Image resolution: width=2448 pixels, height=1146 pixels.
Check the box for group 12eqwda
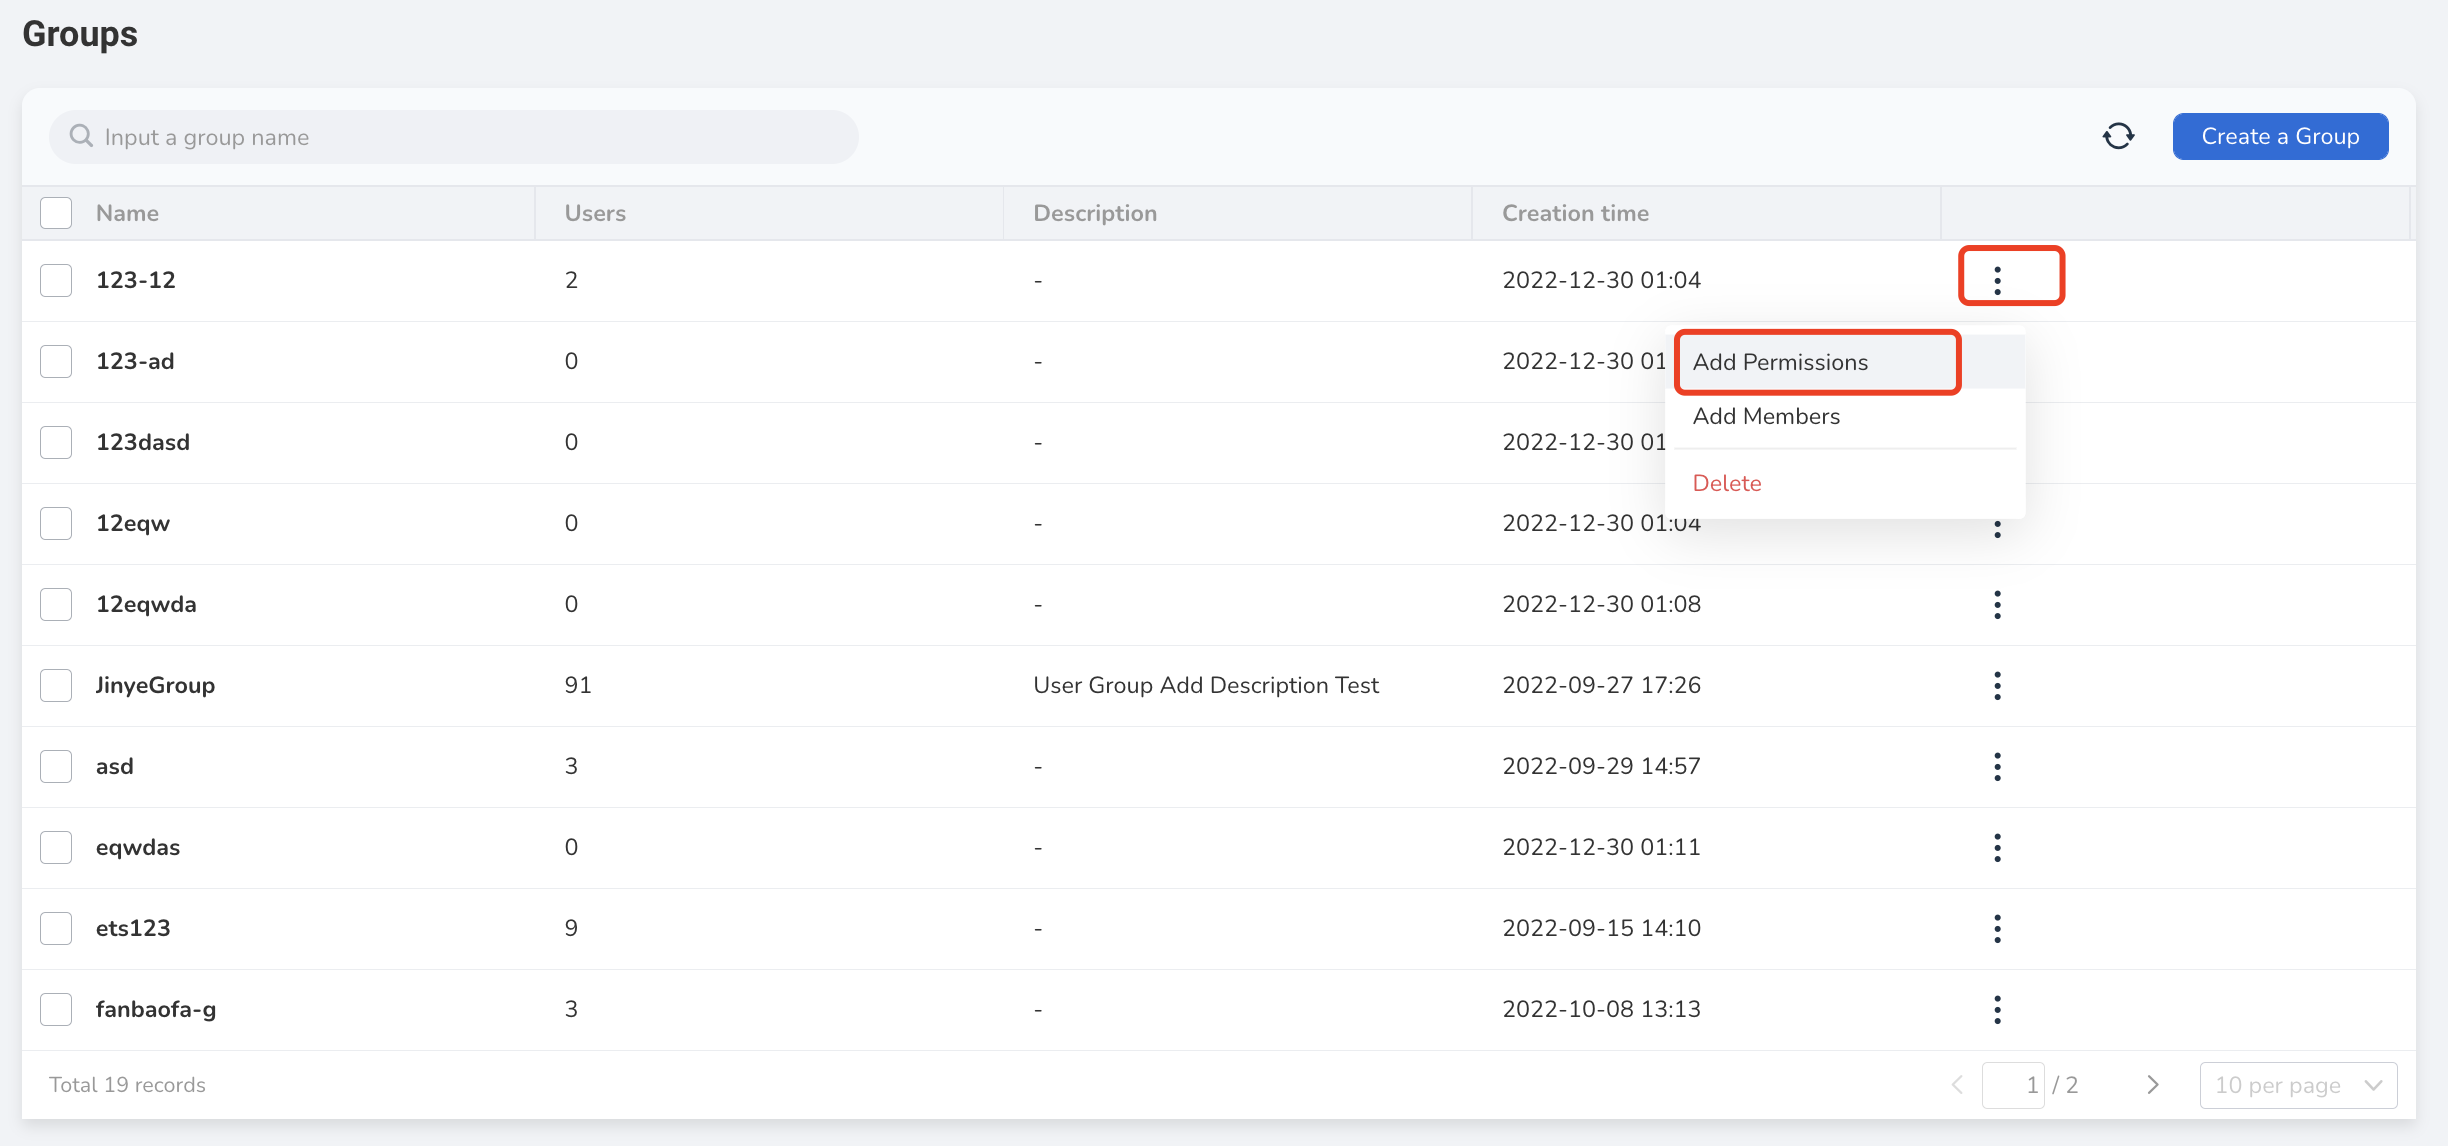56,604
